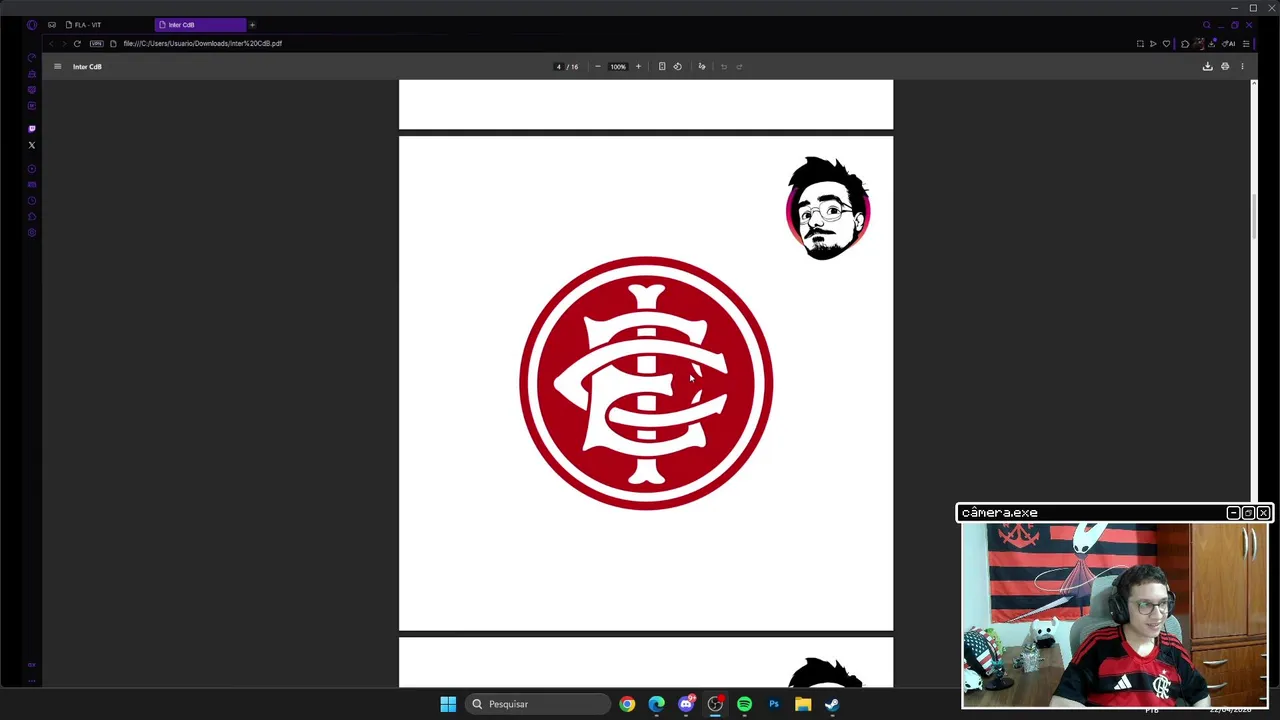The width and height of the screenshot is (1280, 720).
Task: Open sidebar settings gear icon
Action: (32, 233)
